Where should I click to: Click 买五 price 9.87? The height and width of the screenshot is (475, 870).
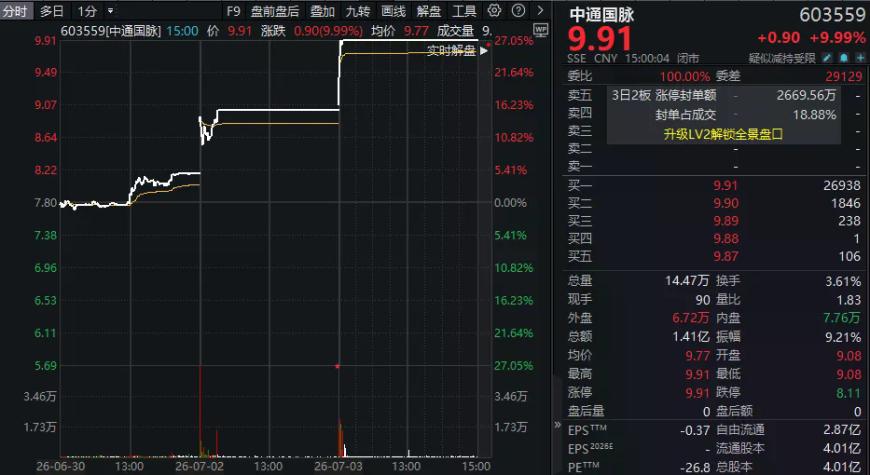pos(726,256)
